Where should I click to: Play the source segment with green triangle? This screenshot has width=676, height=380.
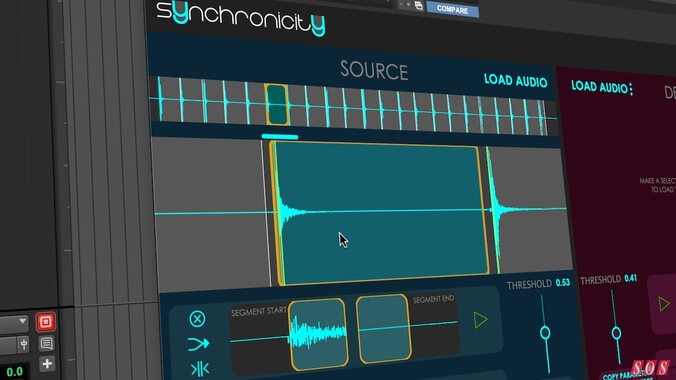(x=480, y=320)
